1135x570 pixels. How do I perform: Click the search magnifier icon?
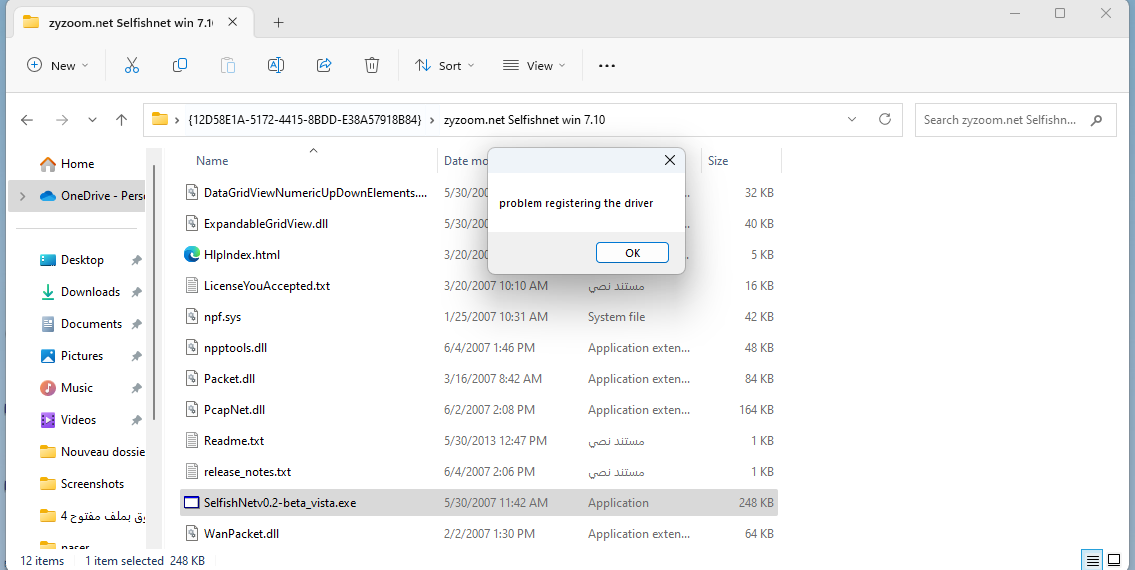[1097, 120]
